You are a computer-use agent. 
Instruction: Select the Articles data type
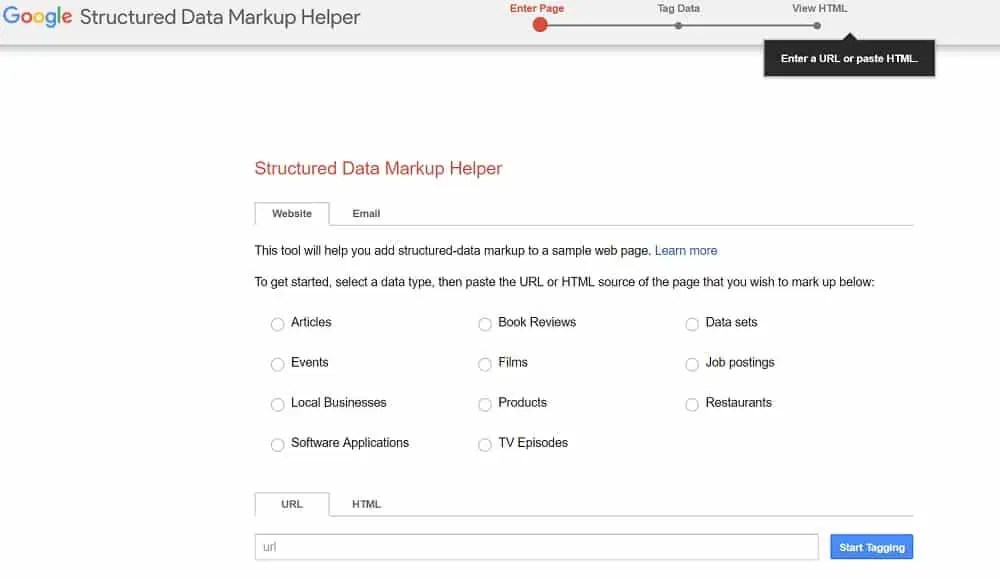pos(277,324)
